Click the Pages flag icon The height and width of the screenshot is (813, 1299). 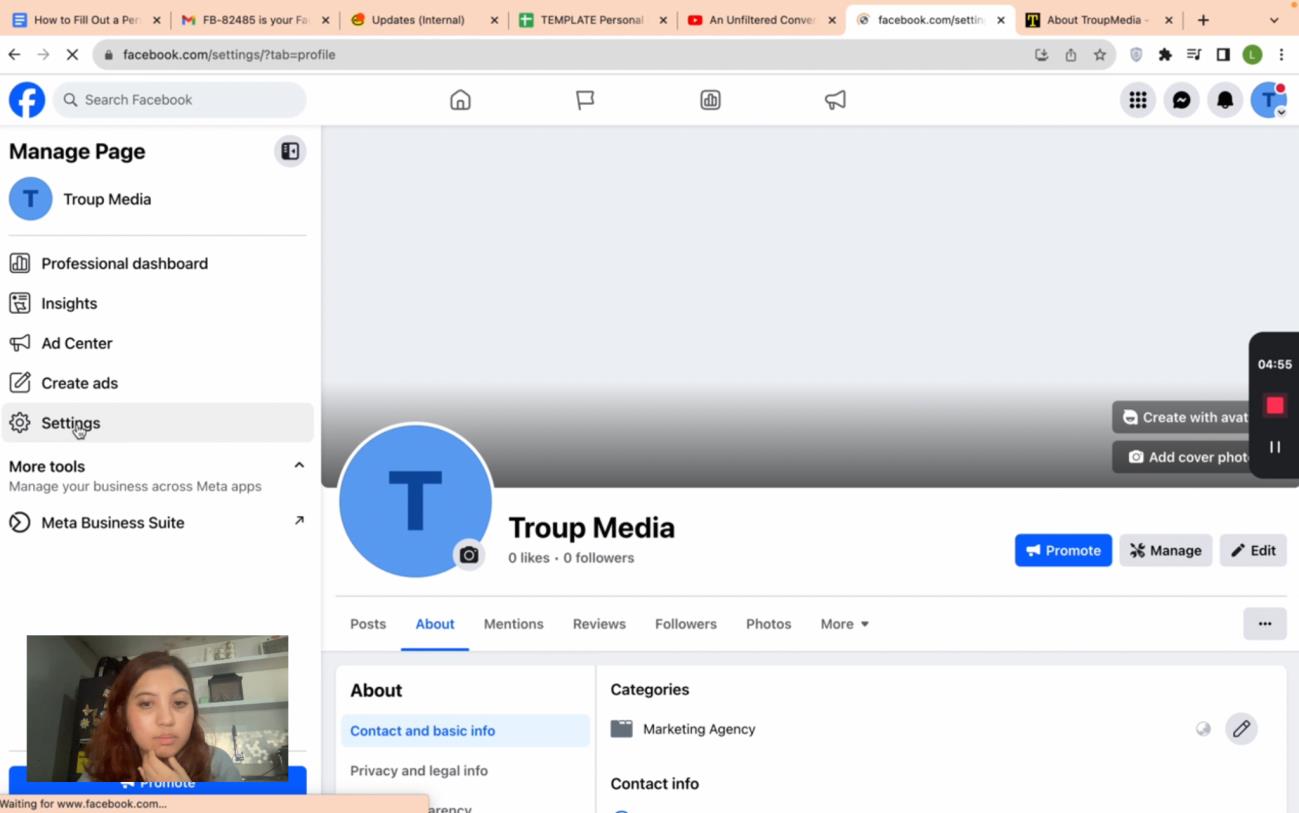[x=585, y=100]
